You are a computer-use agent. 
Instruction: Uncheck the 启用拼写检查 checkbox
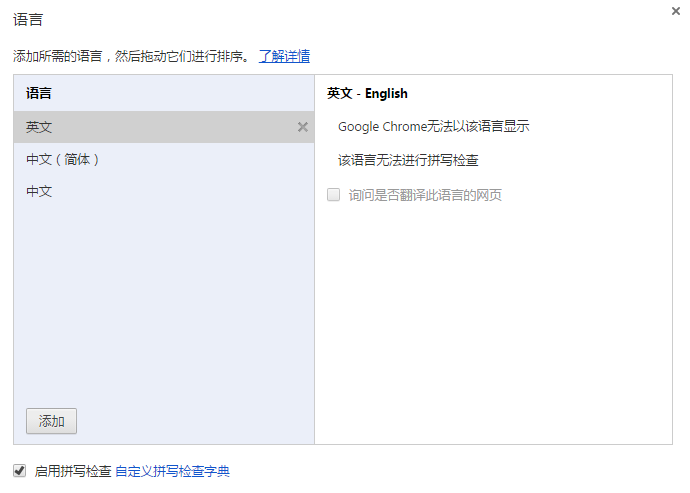click(x=19, y=471)
